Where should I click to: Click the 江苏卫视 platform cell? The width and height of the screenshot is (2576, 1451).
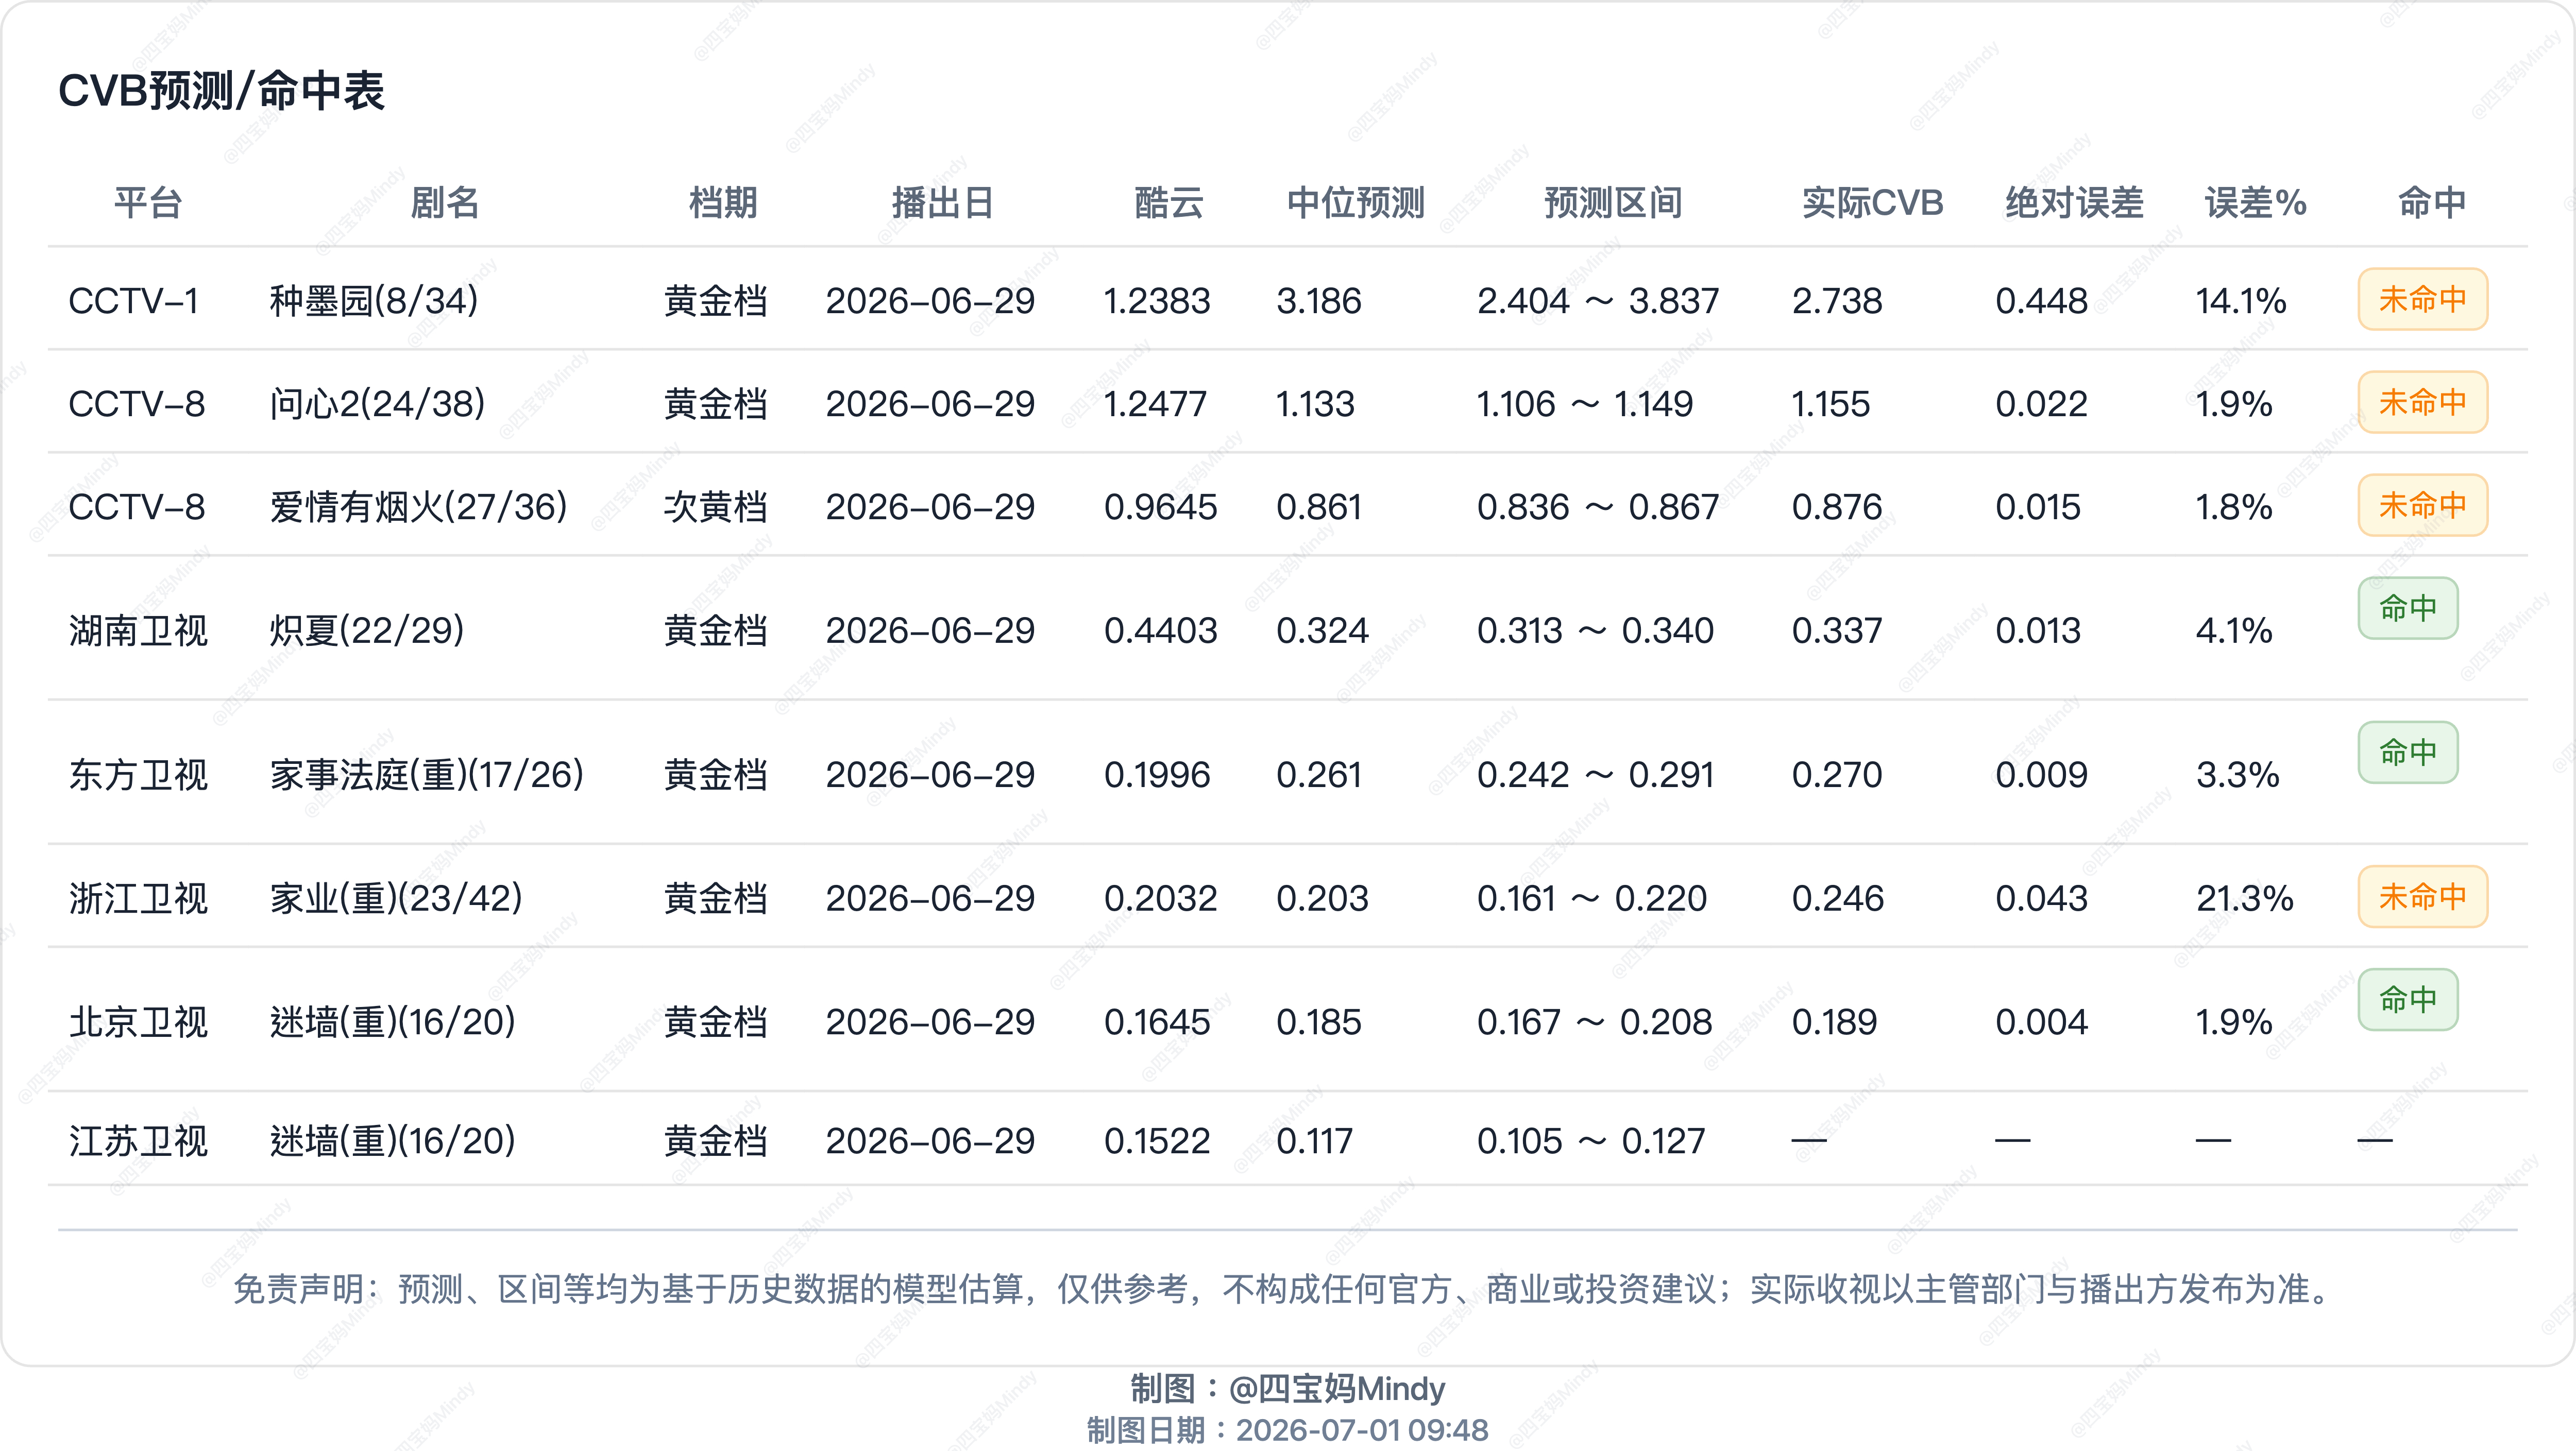coord(138,1141)
